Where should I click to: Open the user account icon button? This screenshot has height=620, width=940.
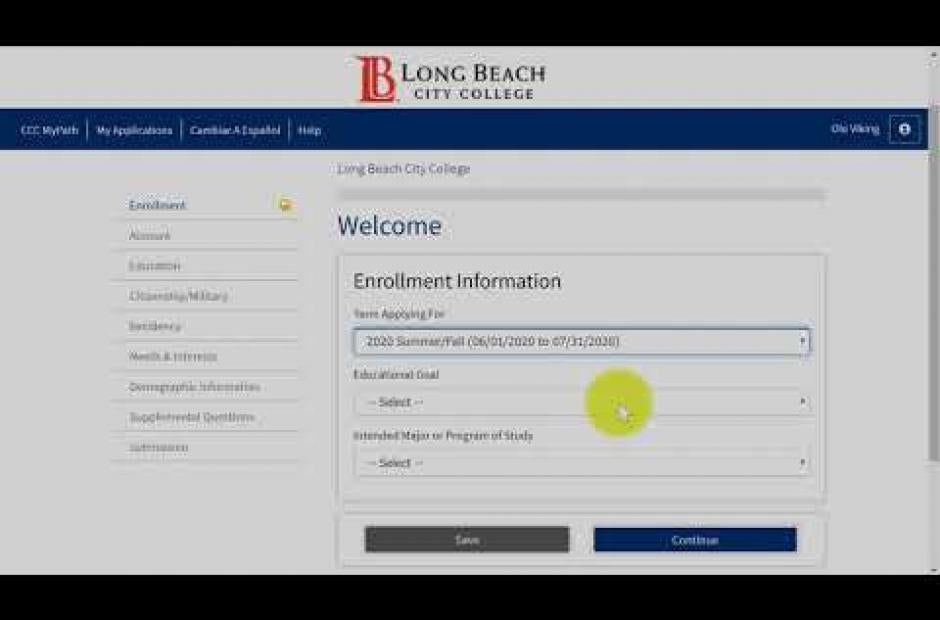(x=904, y=129)
